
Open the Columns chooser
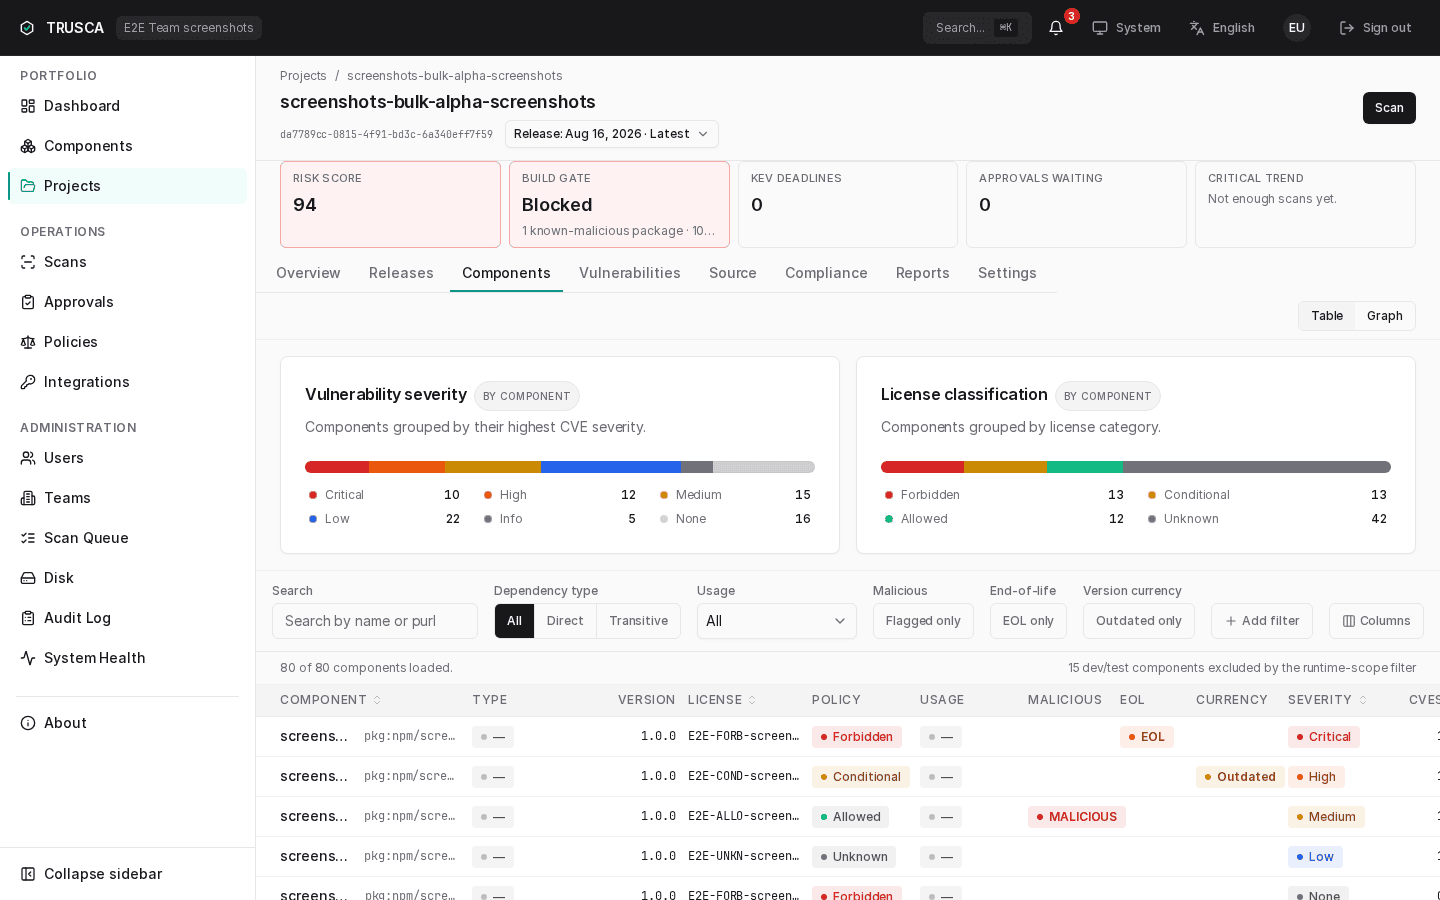pos(1376,621)
